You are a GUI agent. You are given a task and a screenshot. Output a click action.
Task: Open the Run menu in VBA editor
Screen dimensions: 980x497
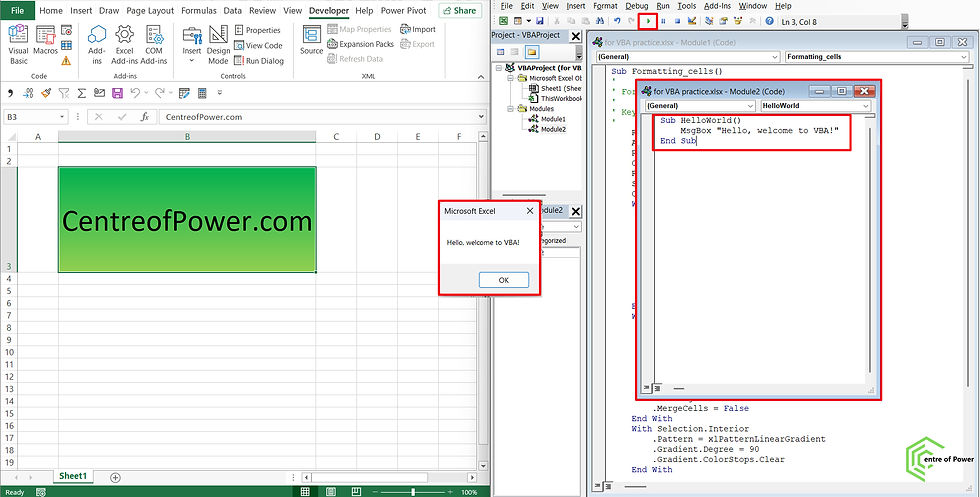pos(663,6)
